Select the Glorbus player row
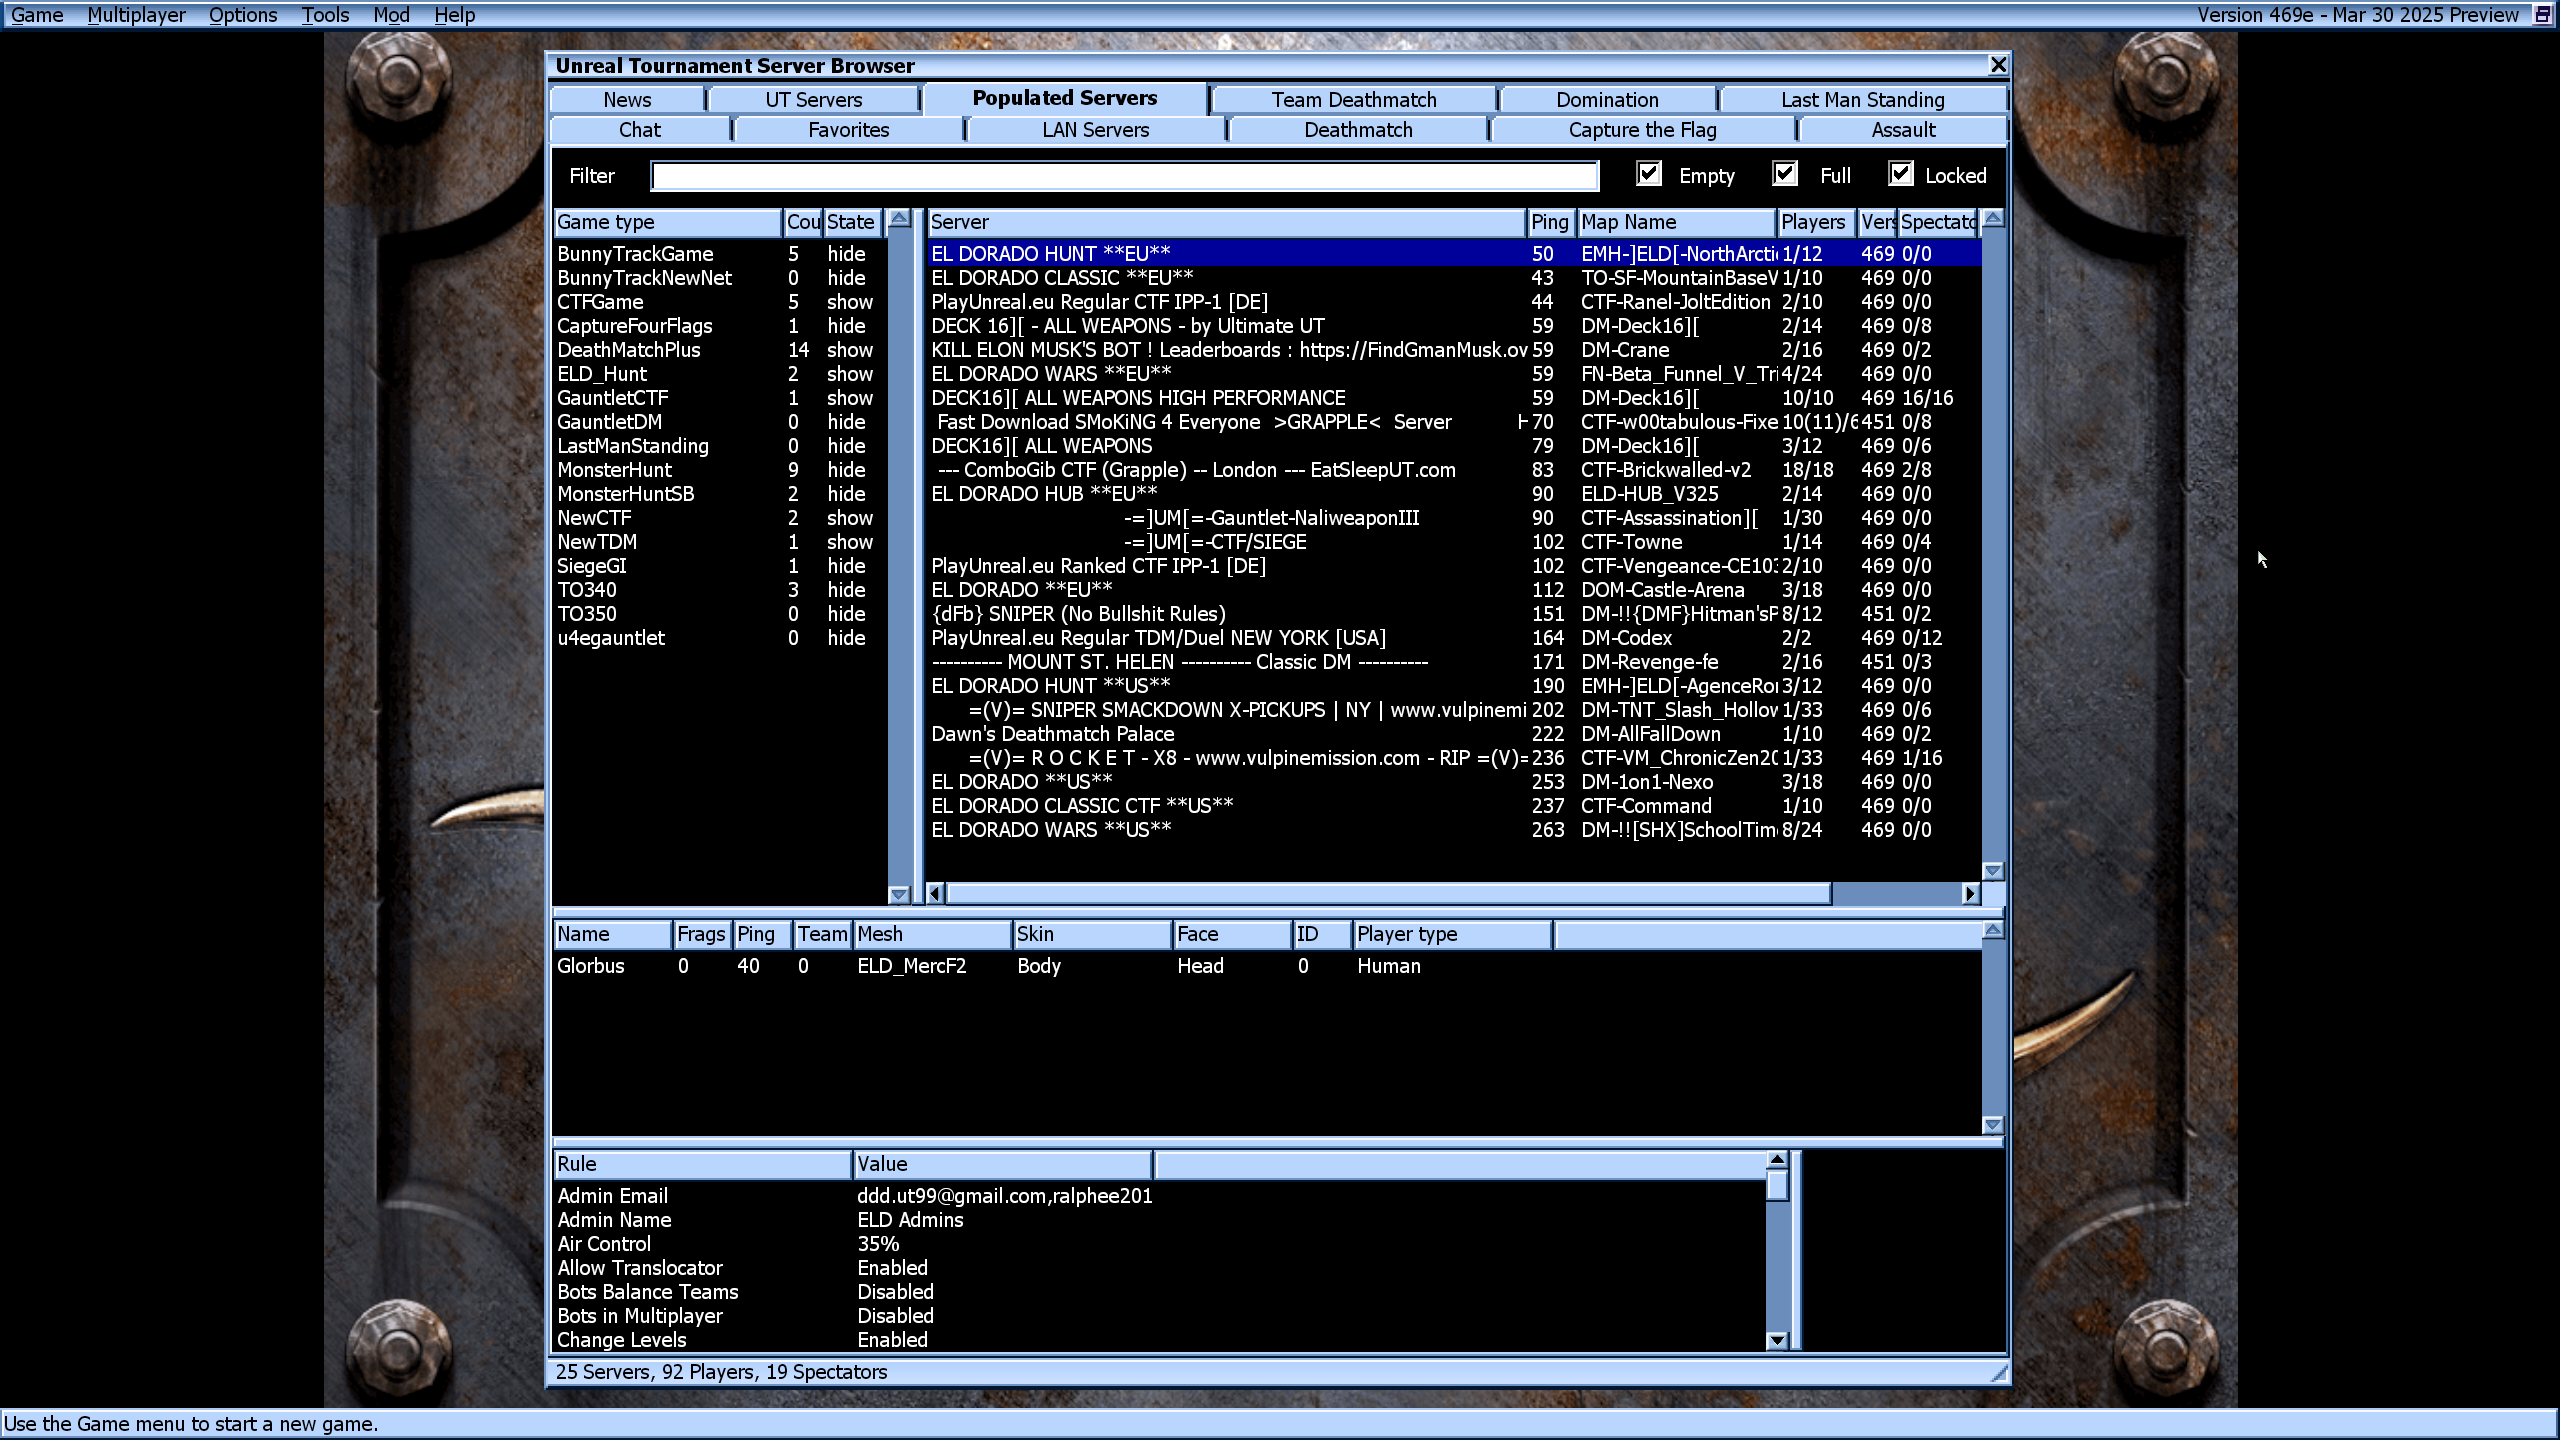The width and height of the screenshot is (2560, 1440). 1266,966
